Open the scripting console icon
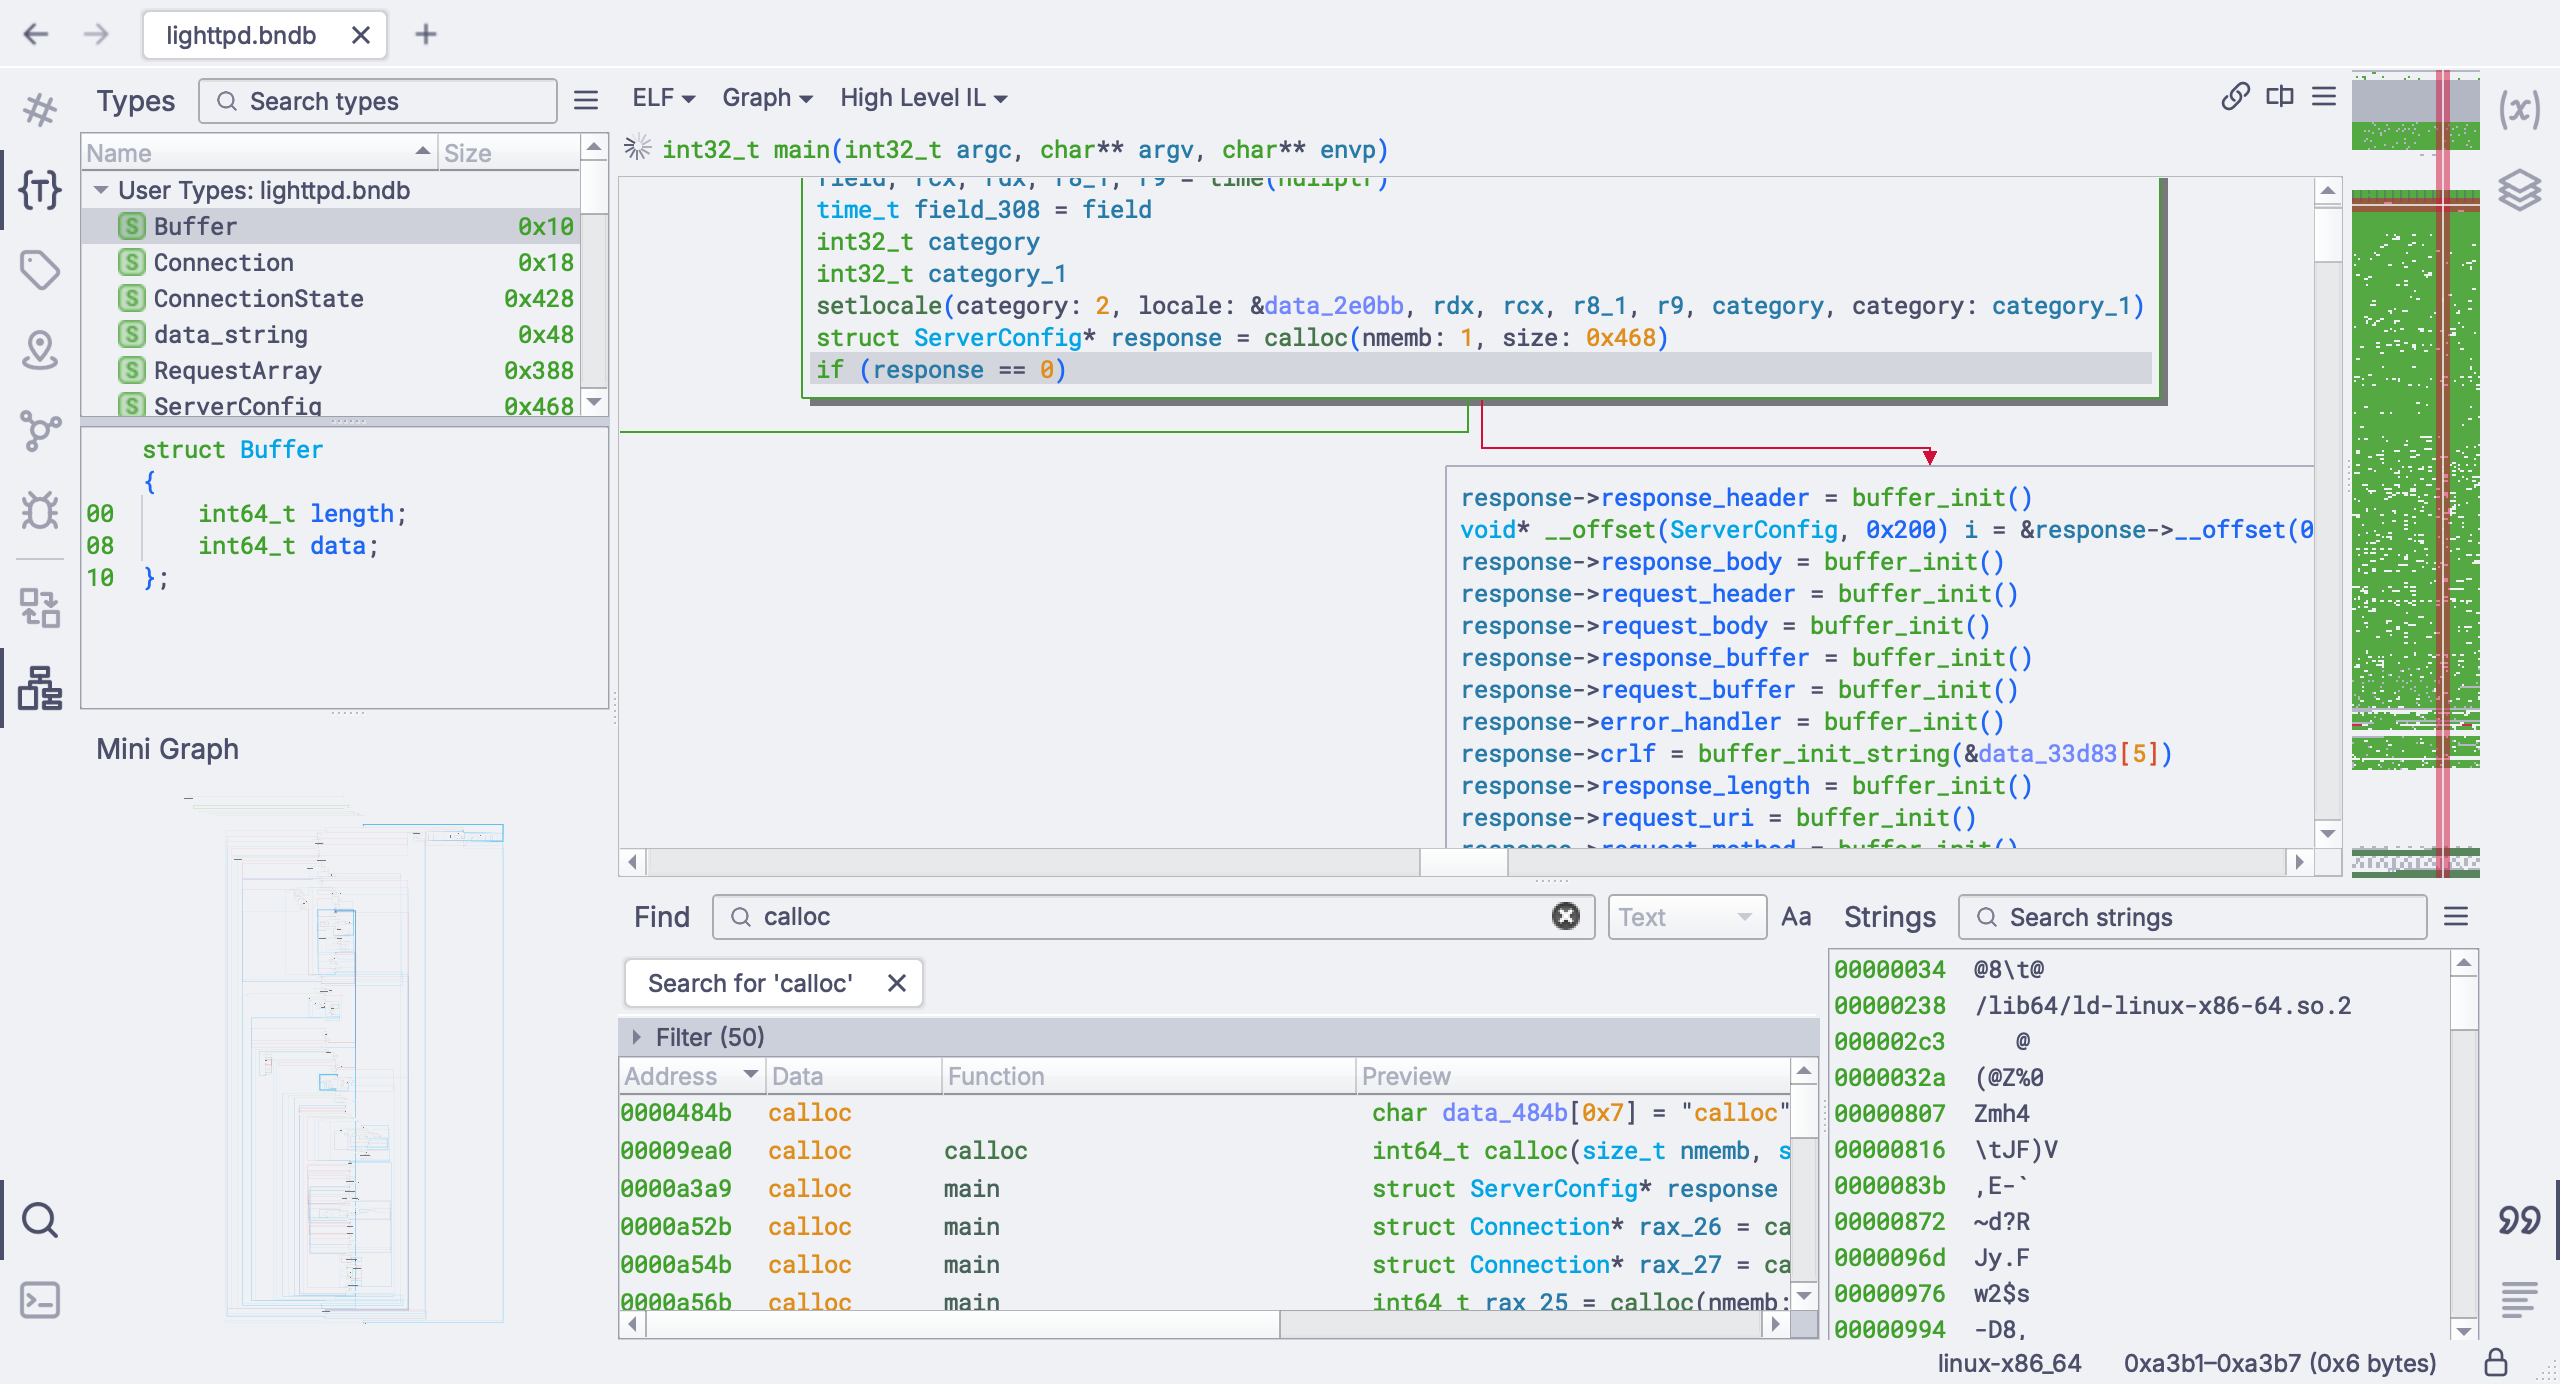Image resolution: width=2560 pixels, height=1384 pixels. (40, 1300)
